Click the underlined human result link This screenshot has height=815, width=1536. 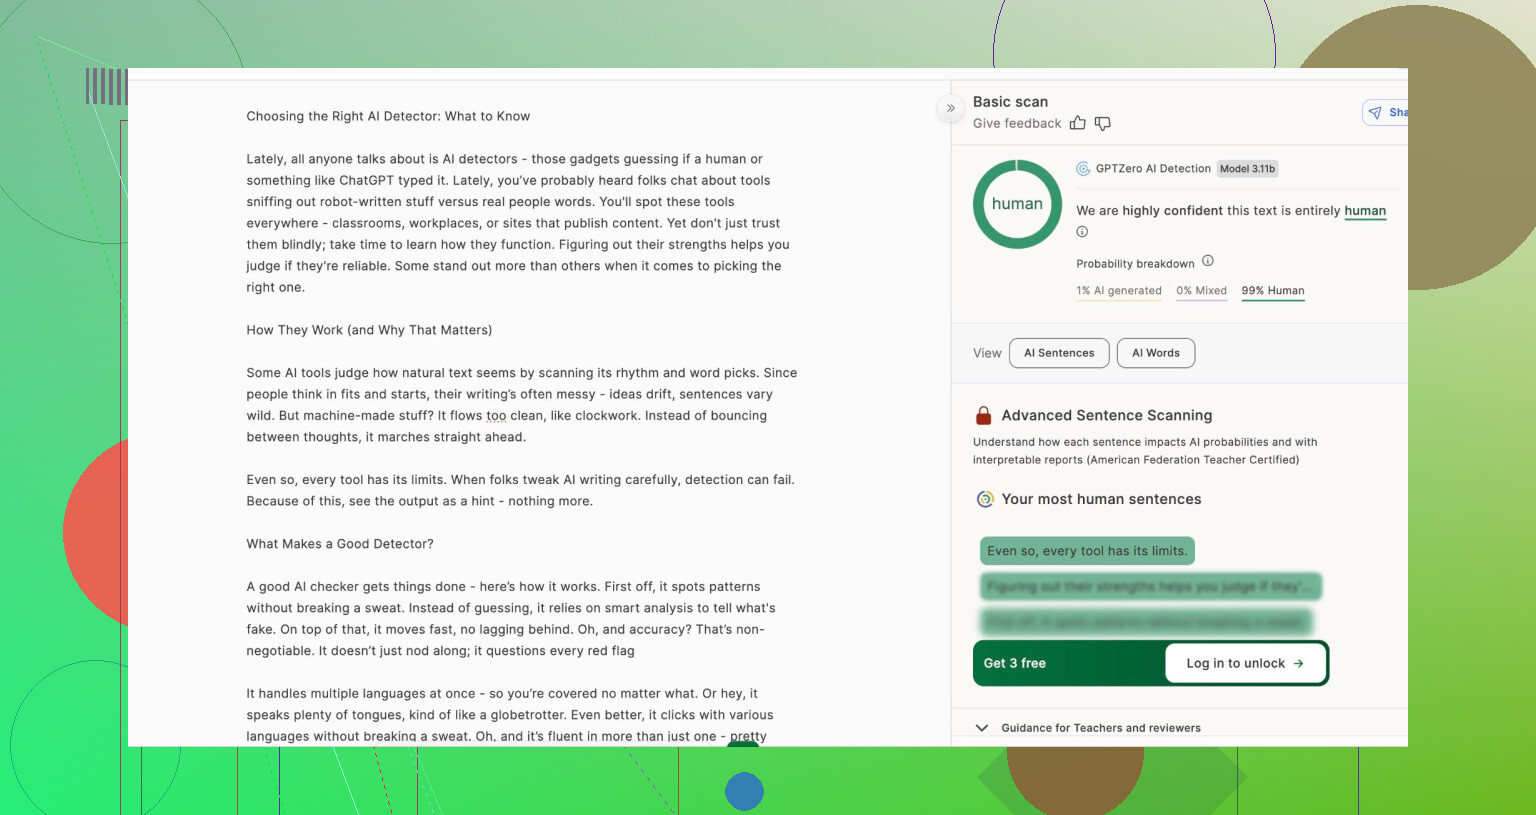tap(1364, 211)
